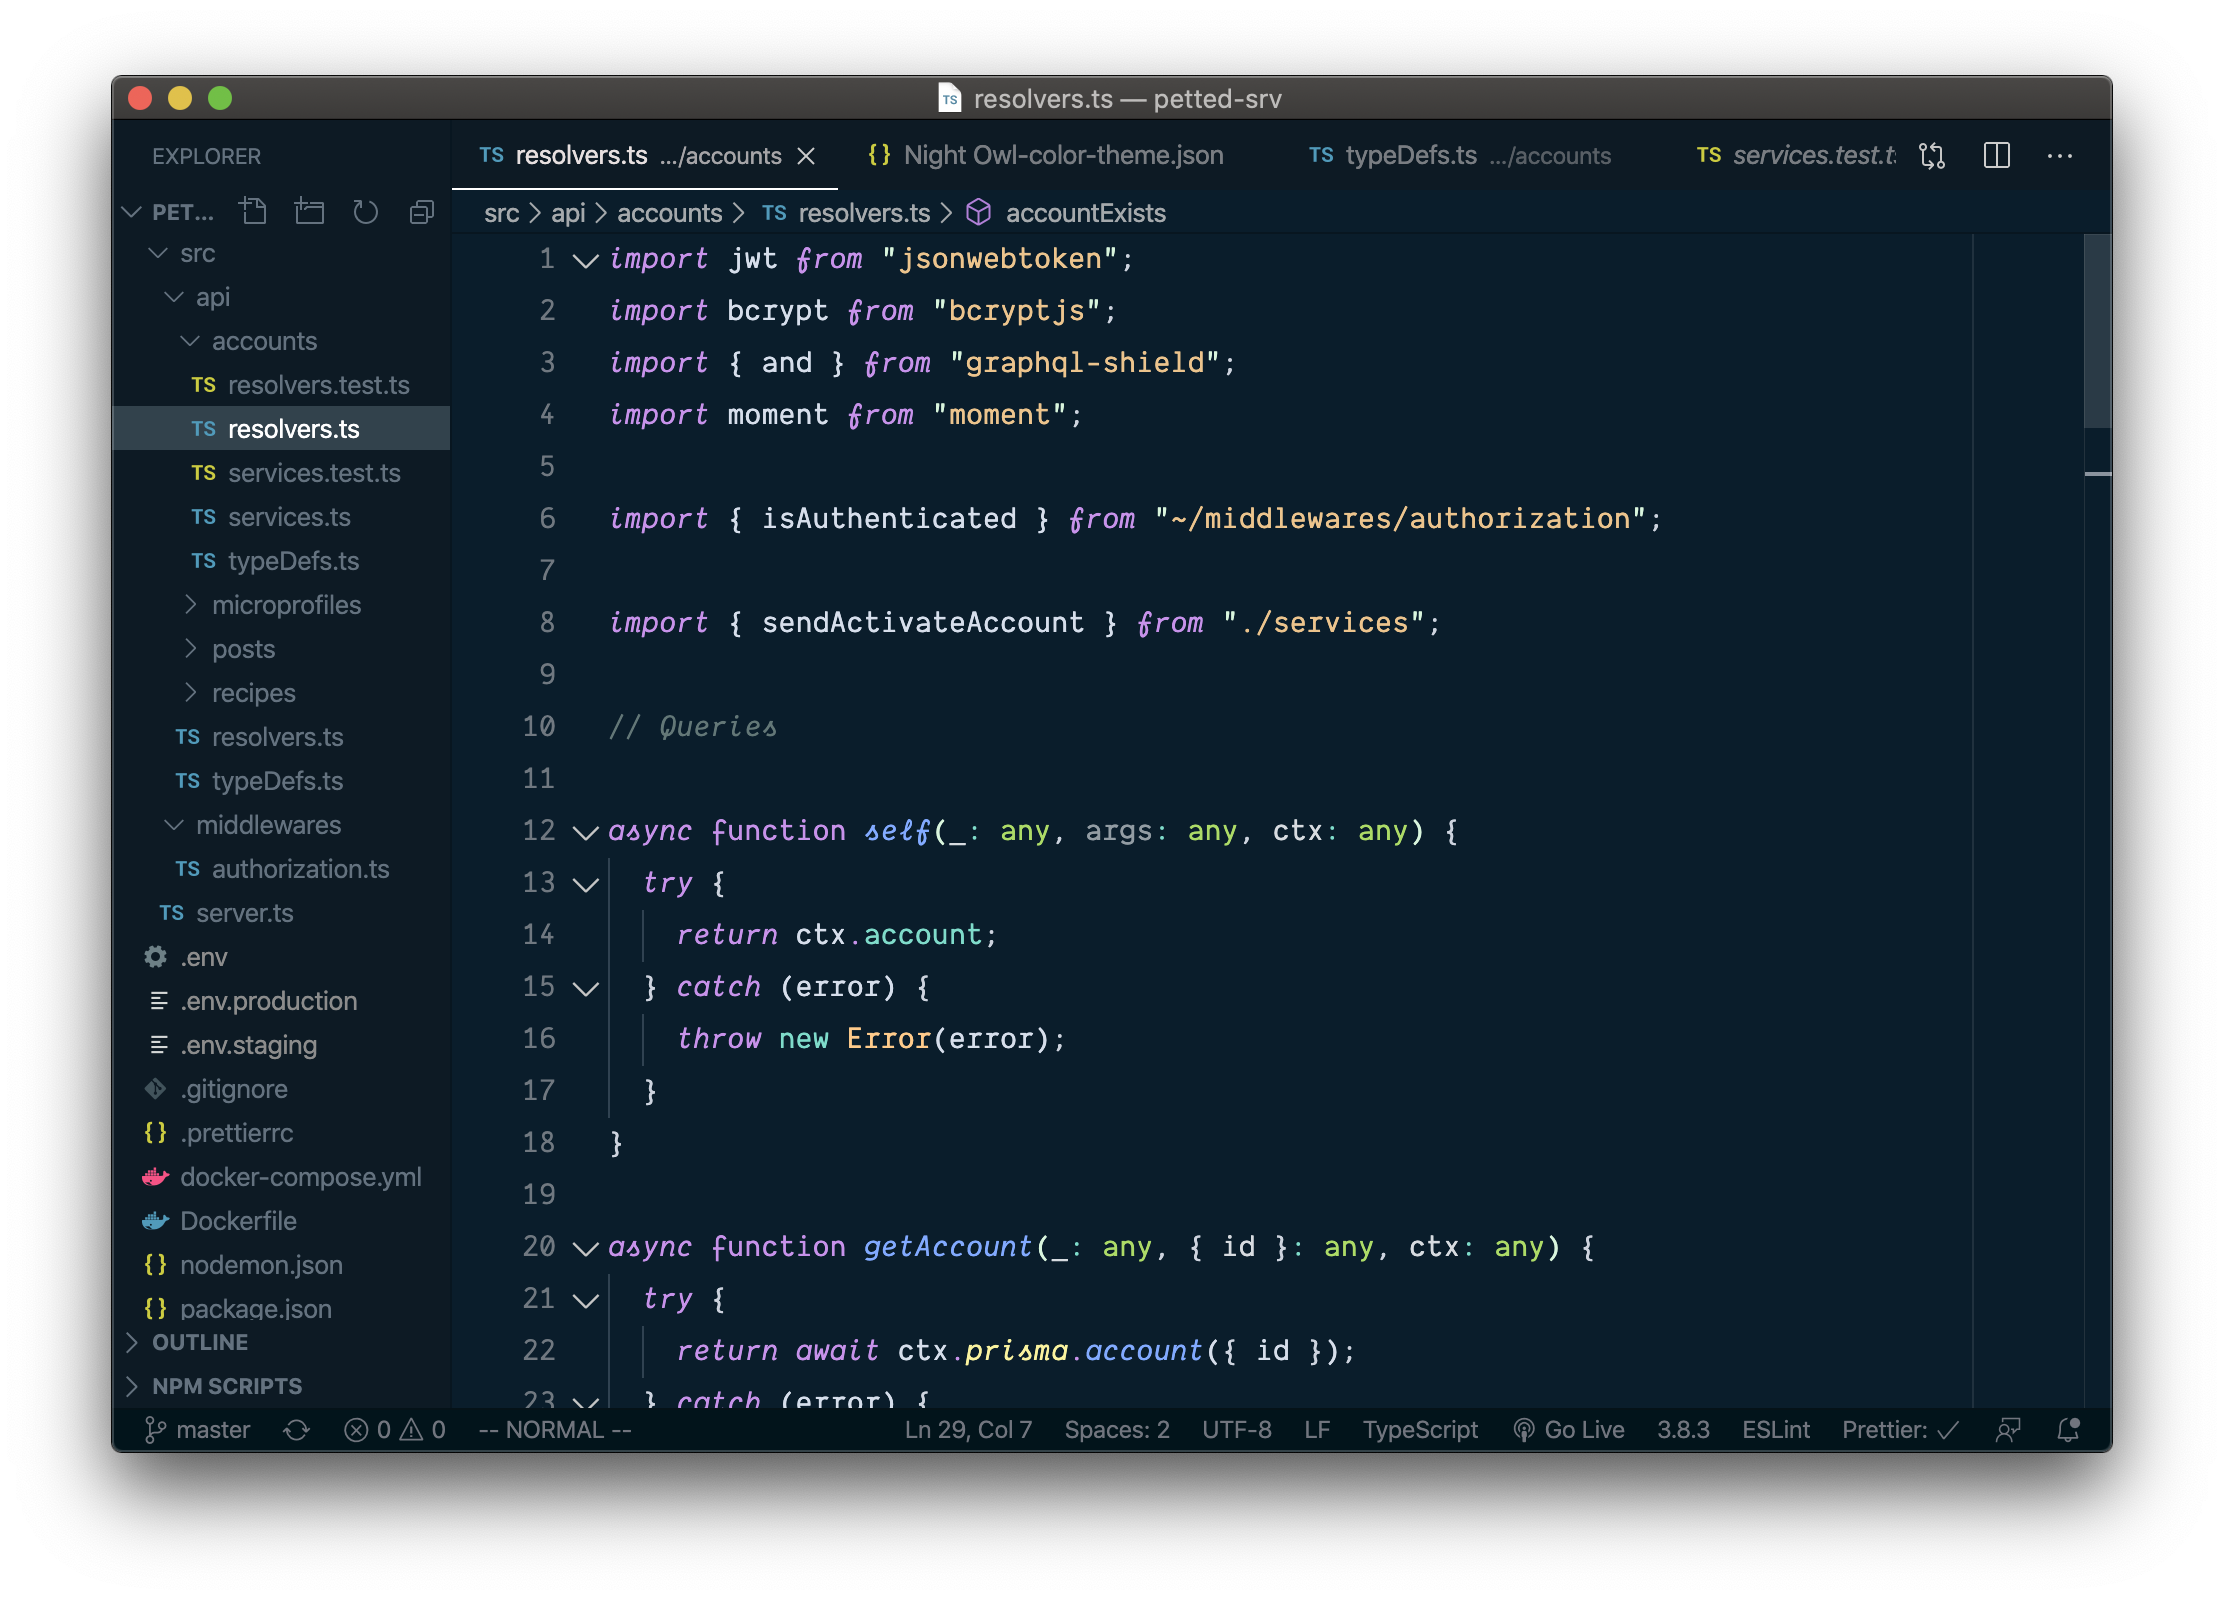This screenshot has height=1600, width=2224.
Task: Collapse all folders in Explorer
Action: coord(422,212)
